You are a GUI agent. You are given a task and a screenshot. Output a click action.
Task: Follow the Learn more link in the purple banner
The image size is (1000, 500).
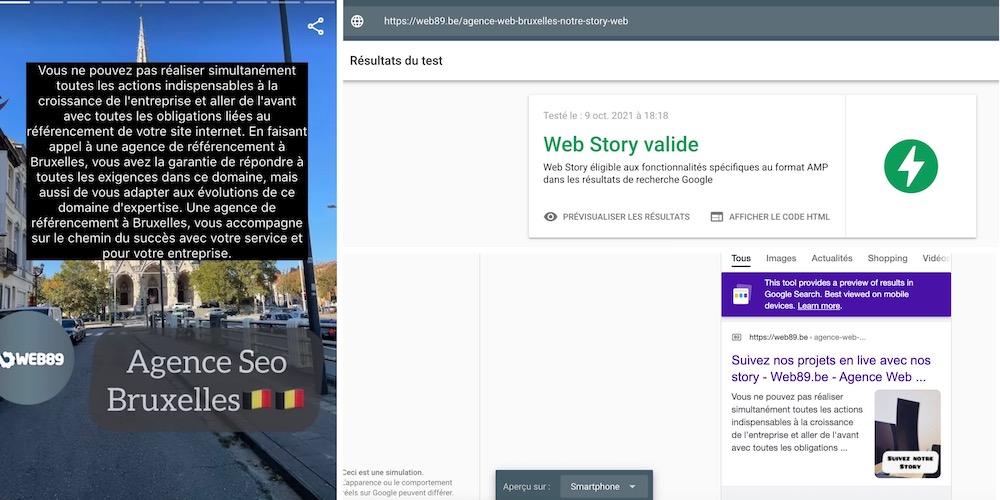point(818,306)
